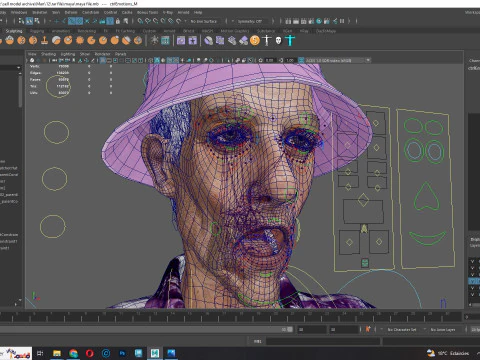Switch to the Substance shelf tab
The width and height of the screenshot is (480, 360).
coord(266,31)
